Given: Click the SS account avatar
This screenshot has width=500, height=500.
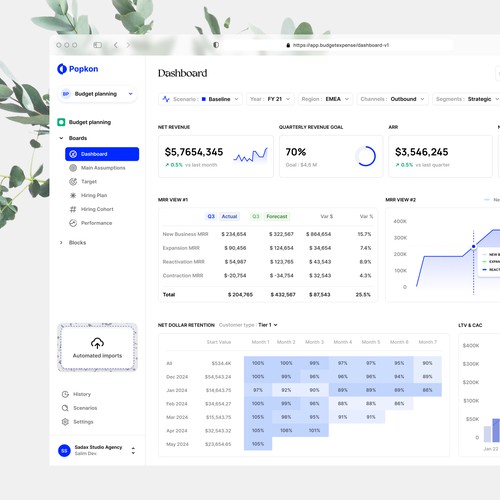Looking at the screenshot, I should pyautogui.click(x=64, y=450).
